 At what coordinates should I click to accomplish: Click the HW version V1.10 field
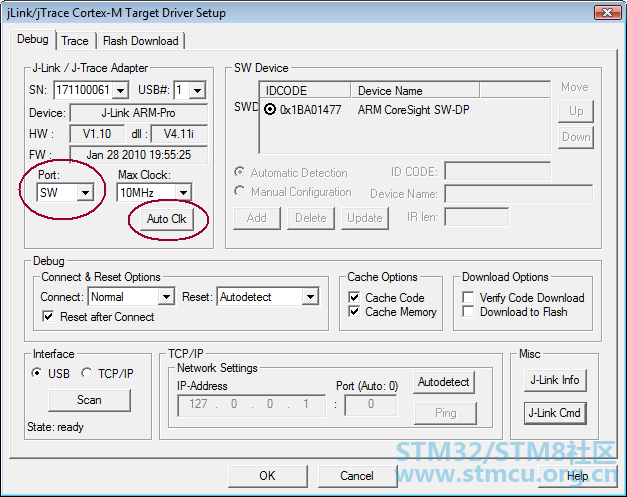point(97,134)
